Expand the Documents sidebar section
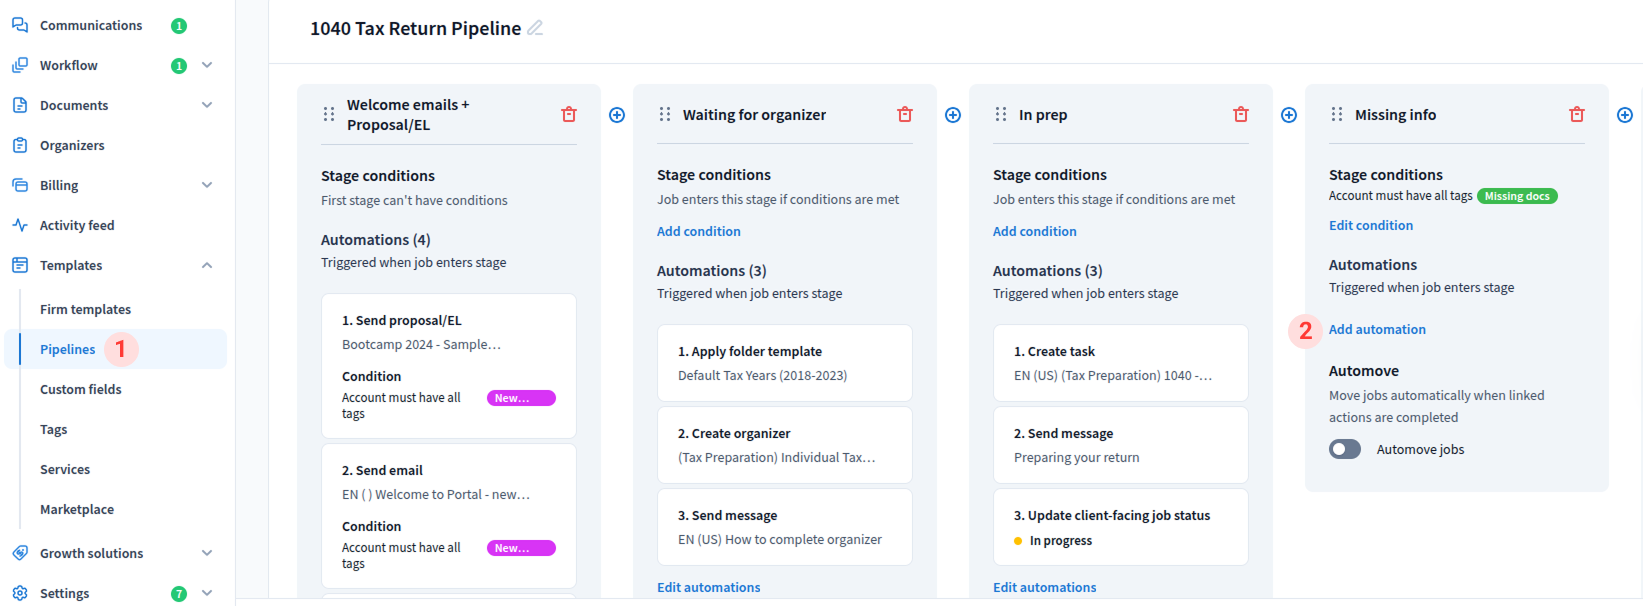Screen dimensions: 1643x606 pyautogui.click(x=207, y=105)
